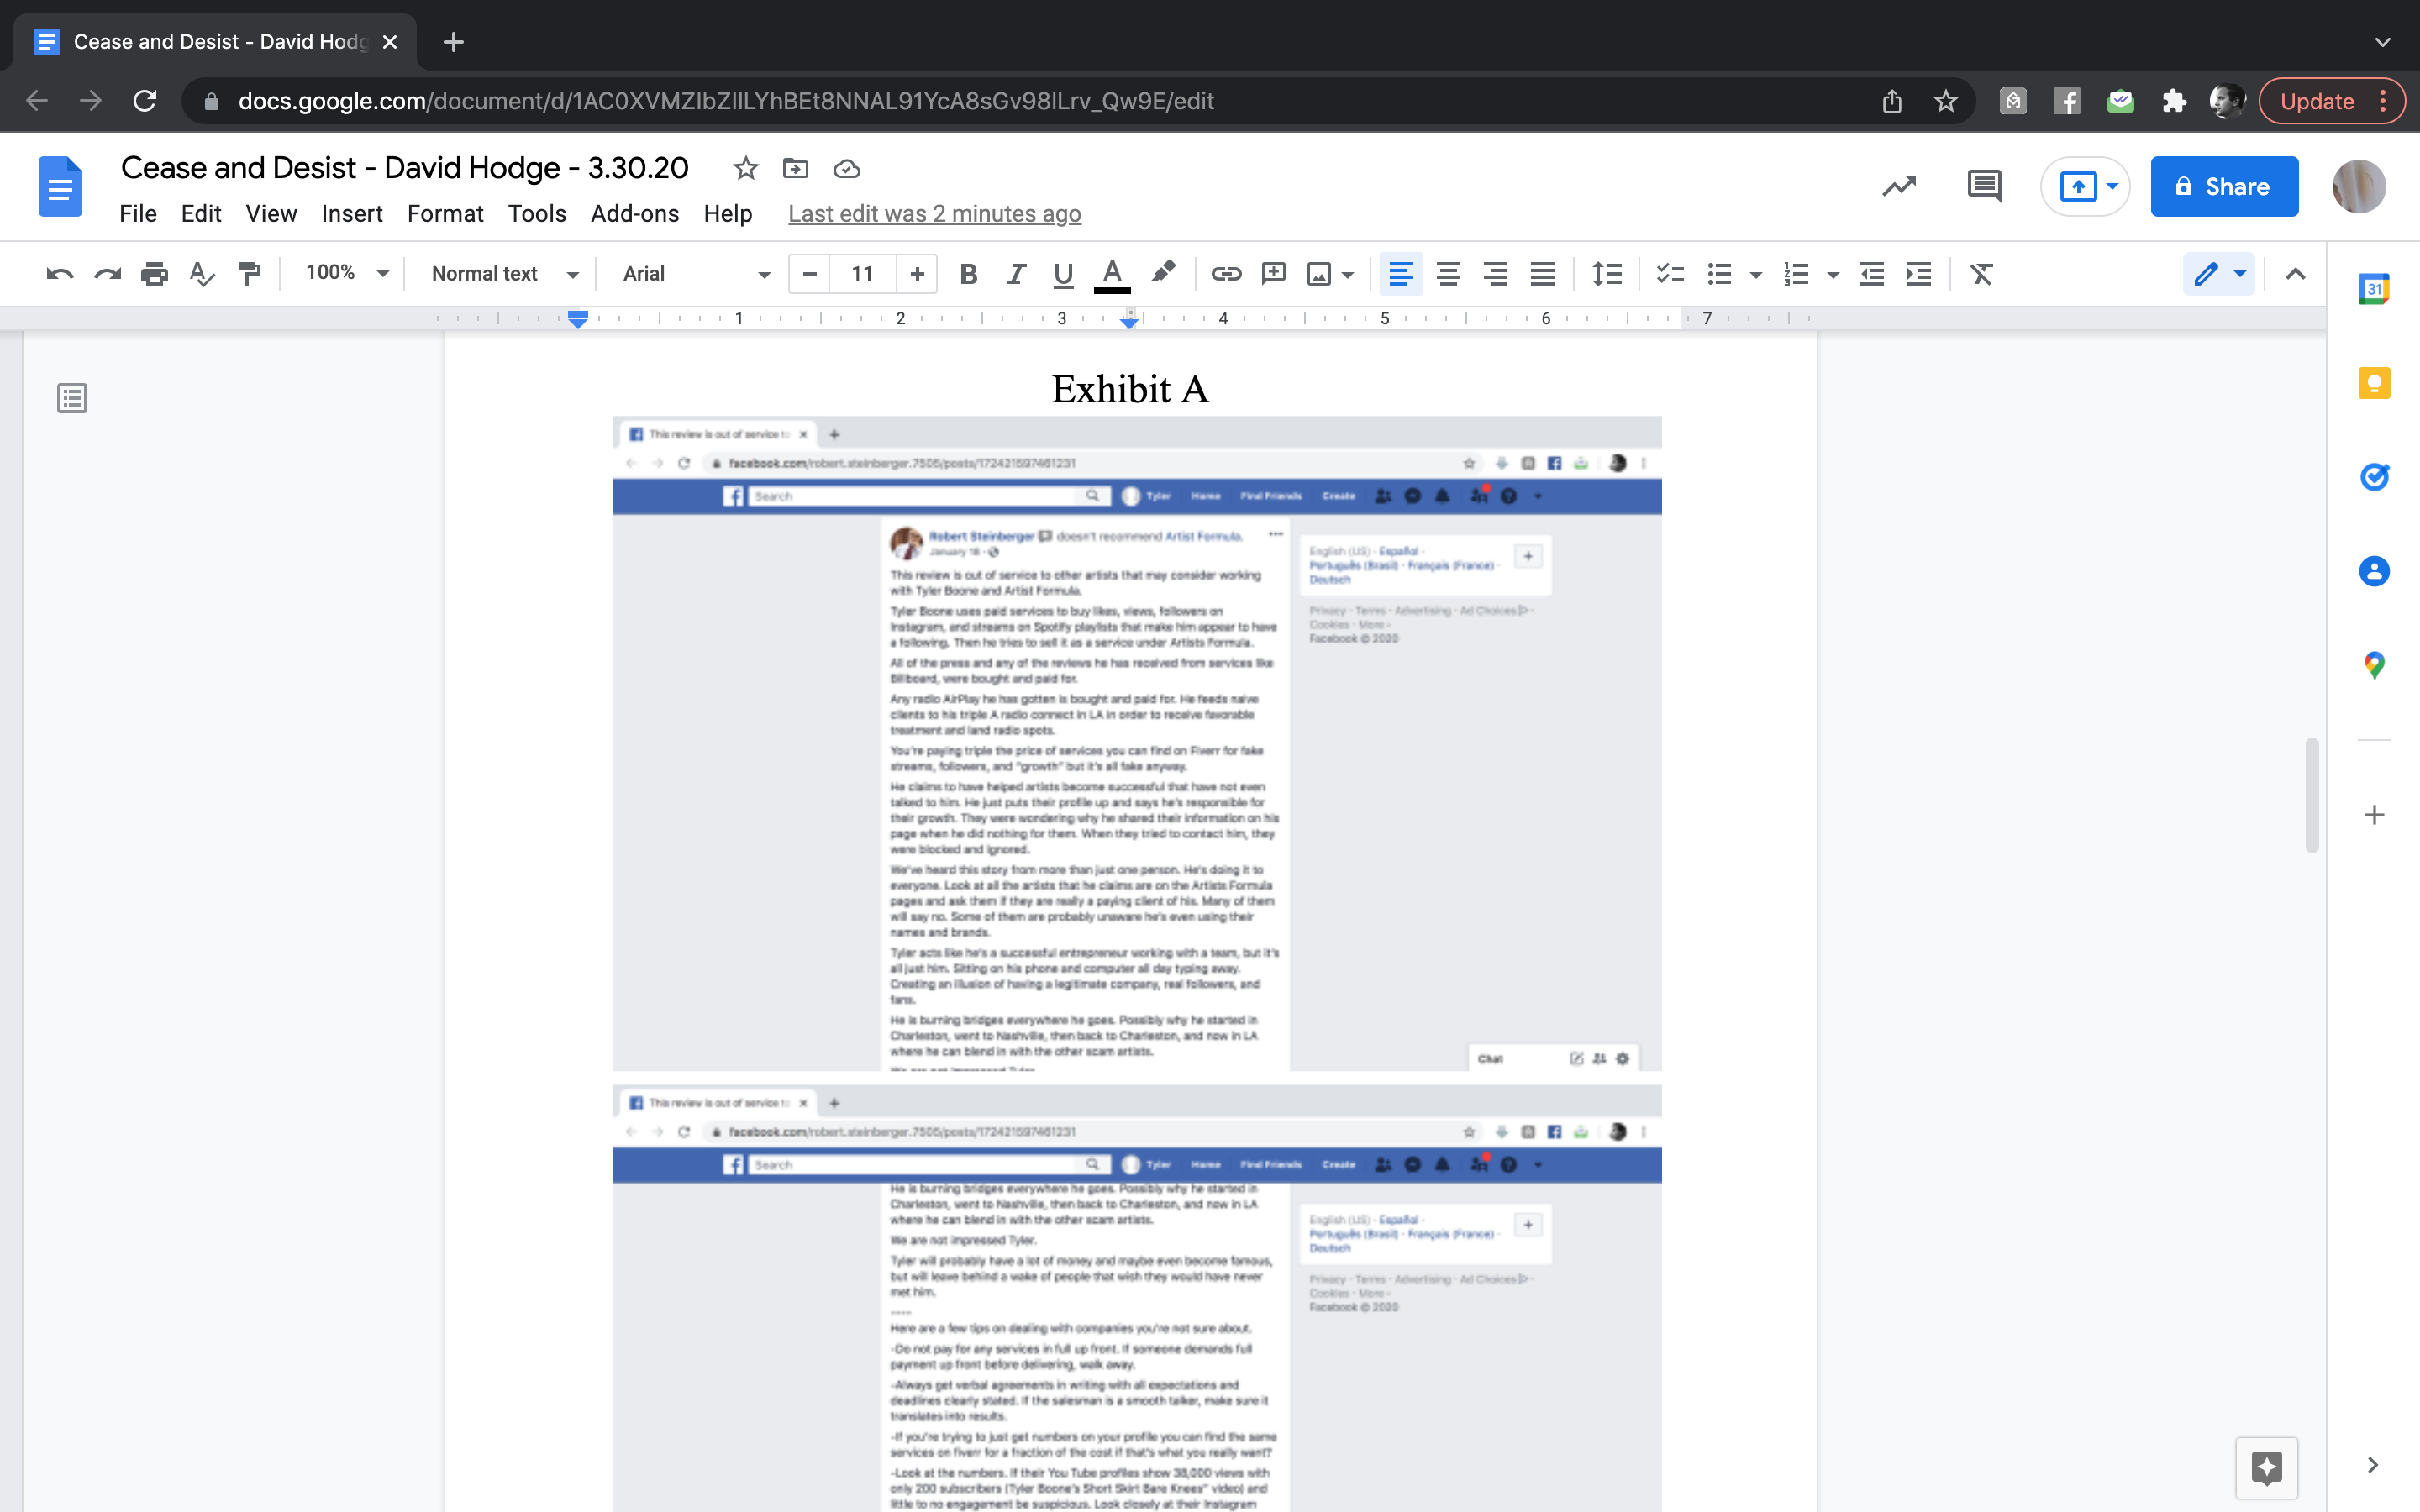Viewport: 2420px width, 1512px height.
Task: Open Google Keep side panel
Action: (2374, 383)
